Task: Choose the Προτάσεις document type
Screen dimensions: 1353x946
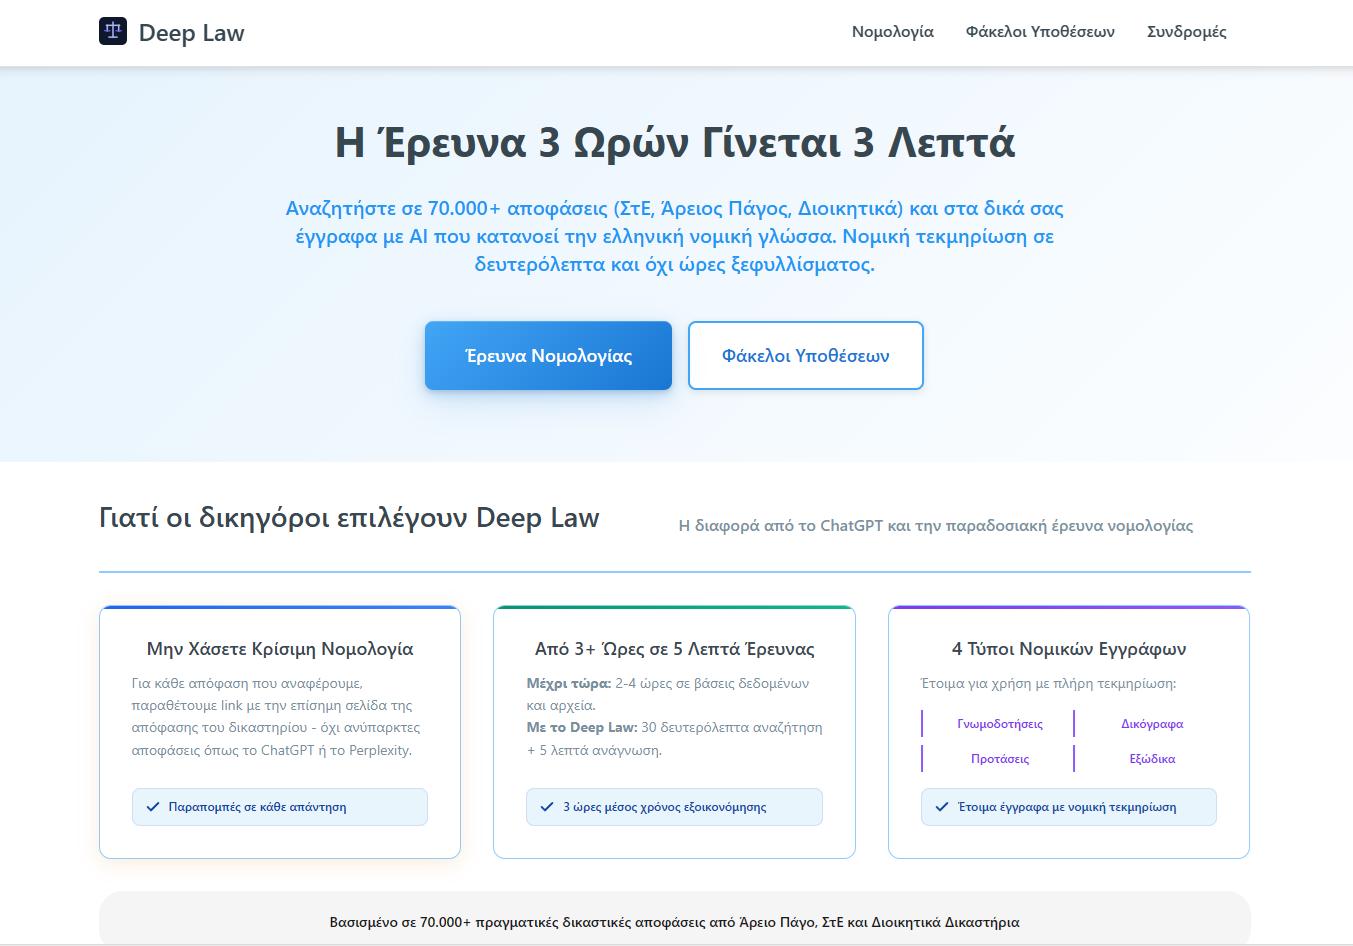Action: (x=999, y=759)
